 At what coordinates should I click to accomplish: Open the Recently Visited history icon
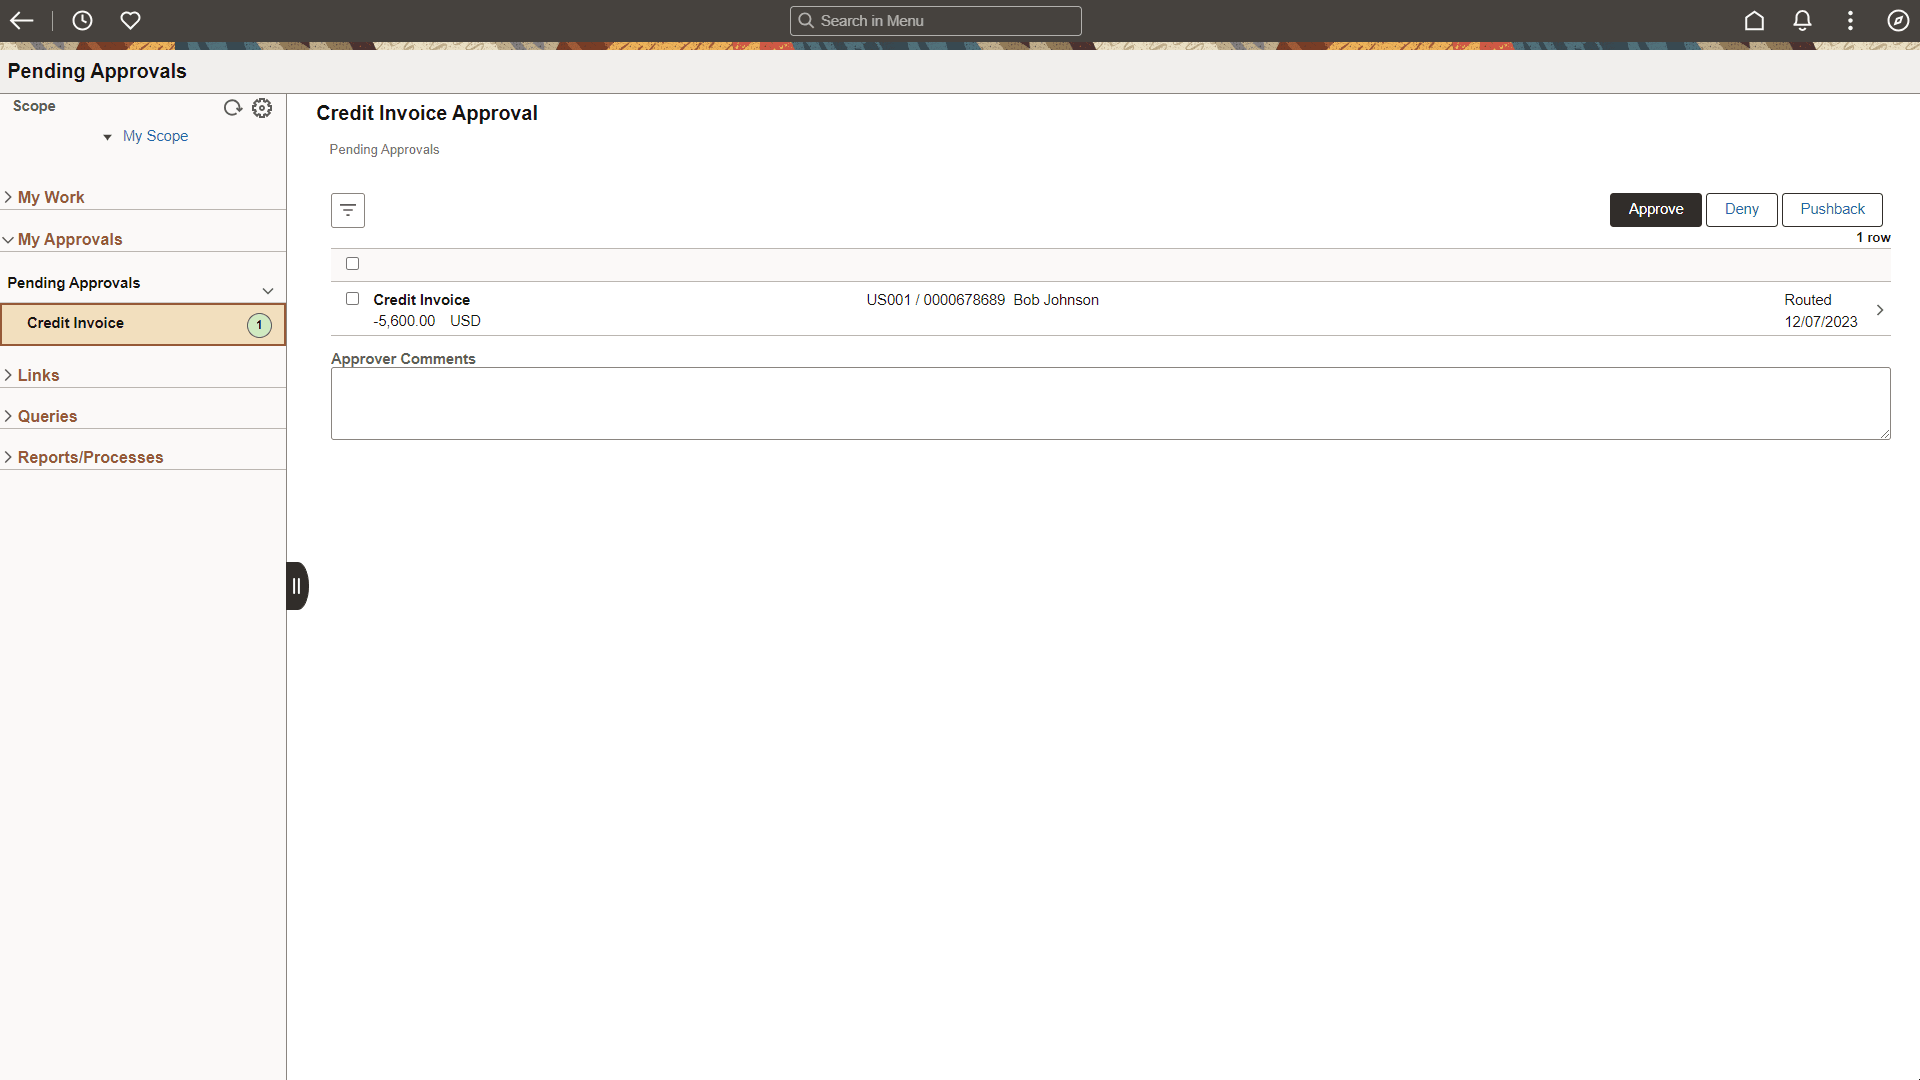tap(82, 20)
